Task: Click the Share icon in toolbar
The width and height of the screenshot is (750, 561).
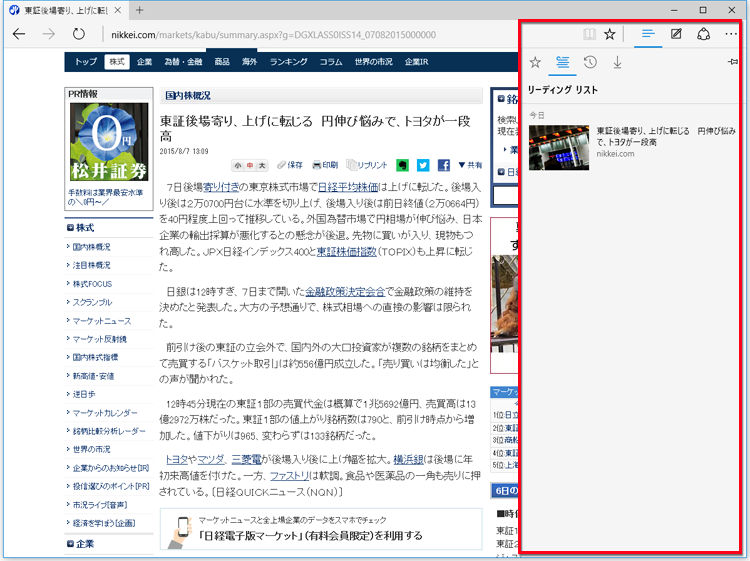Action: point(703,34)
